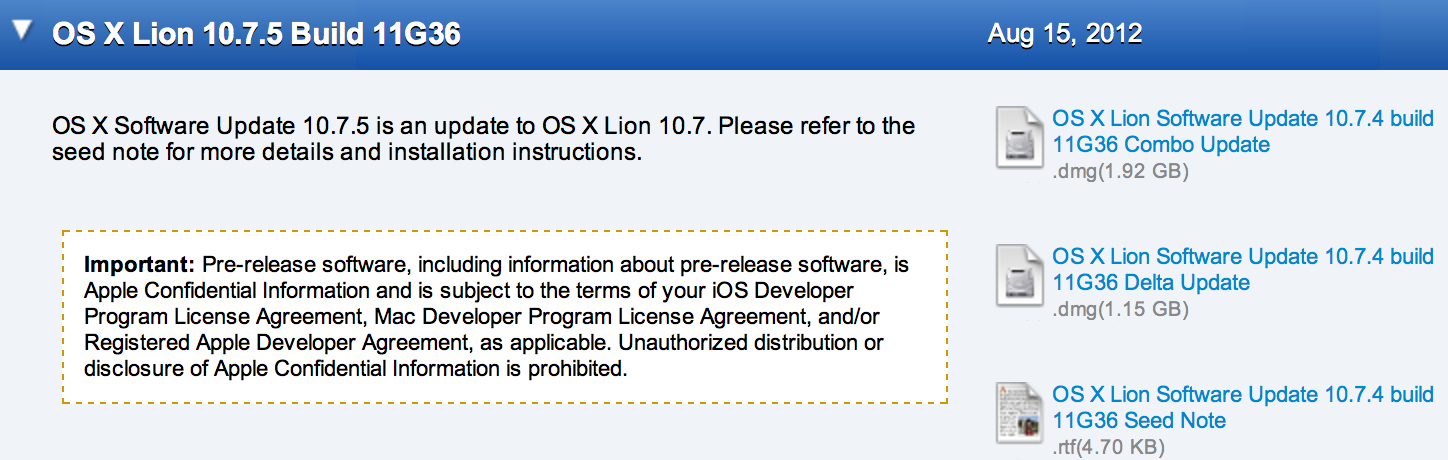Open the 11G36 Delta Update download link
The height and width of the screenshot is (460, 1448).
(x=1243, y=269)
